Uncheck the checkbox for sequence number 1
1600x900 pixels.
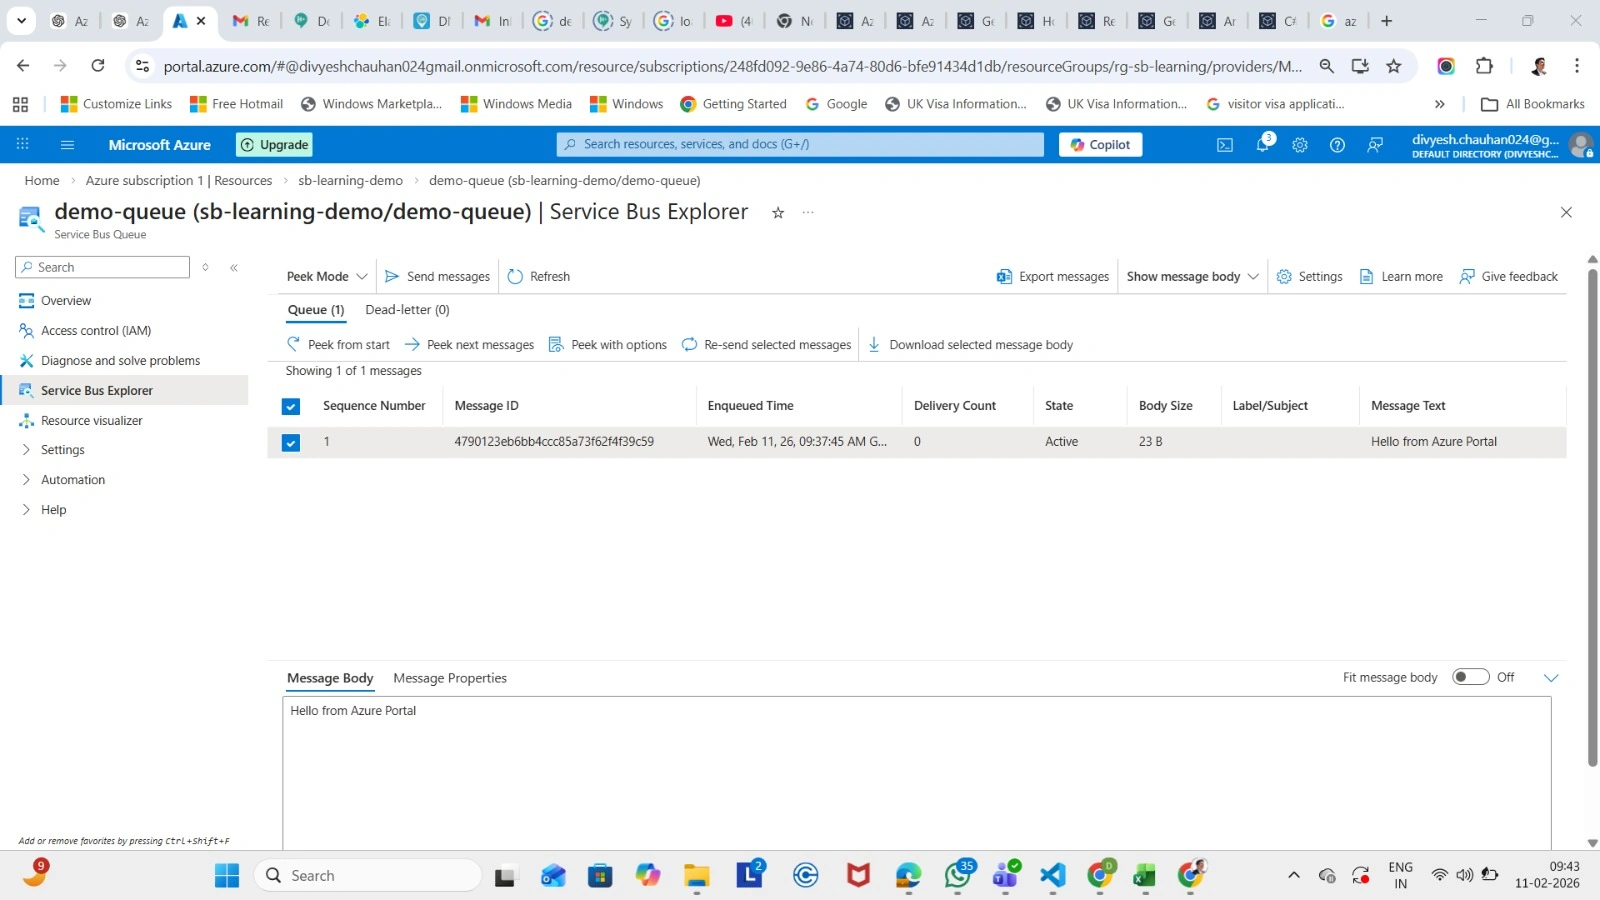(x=291, y=442)
